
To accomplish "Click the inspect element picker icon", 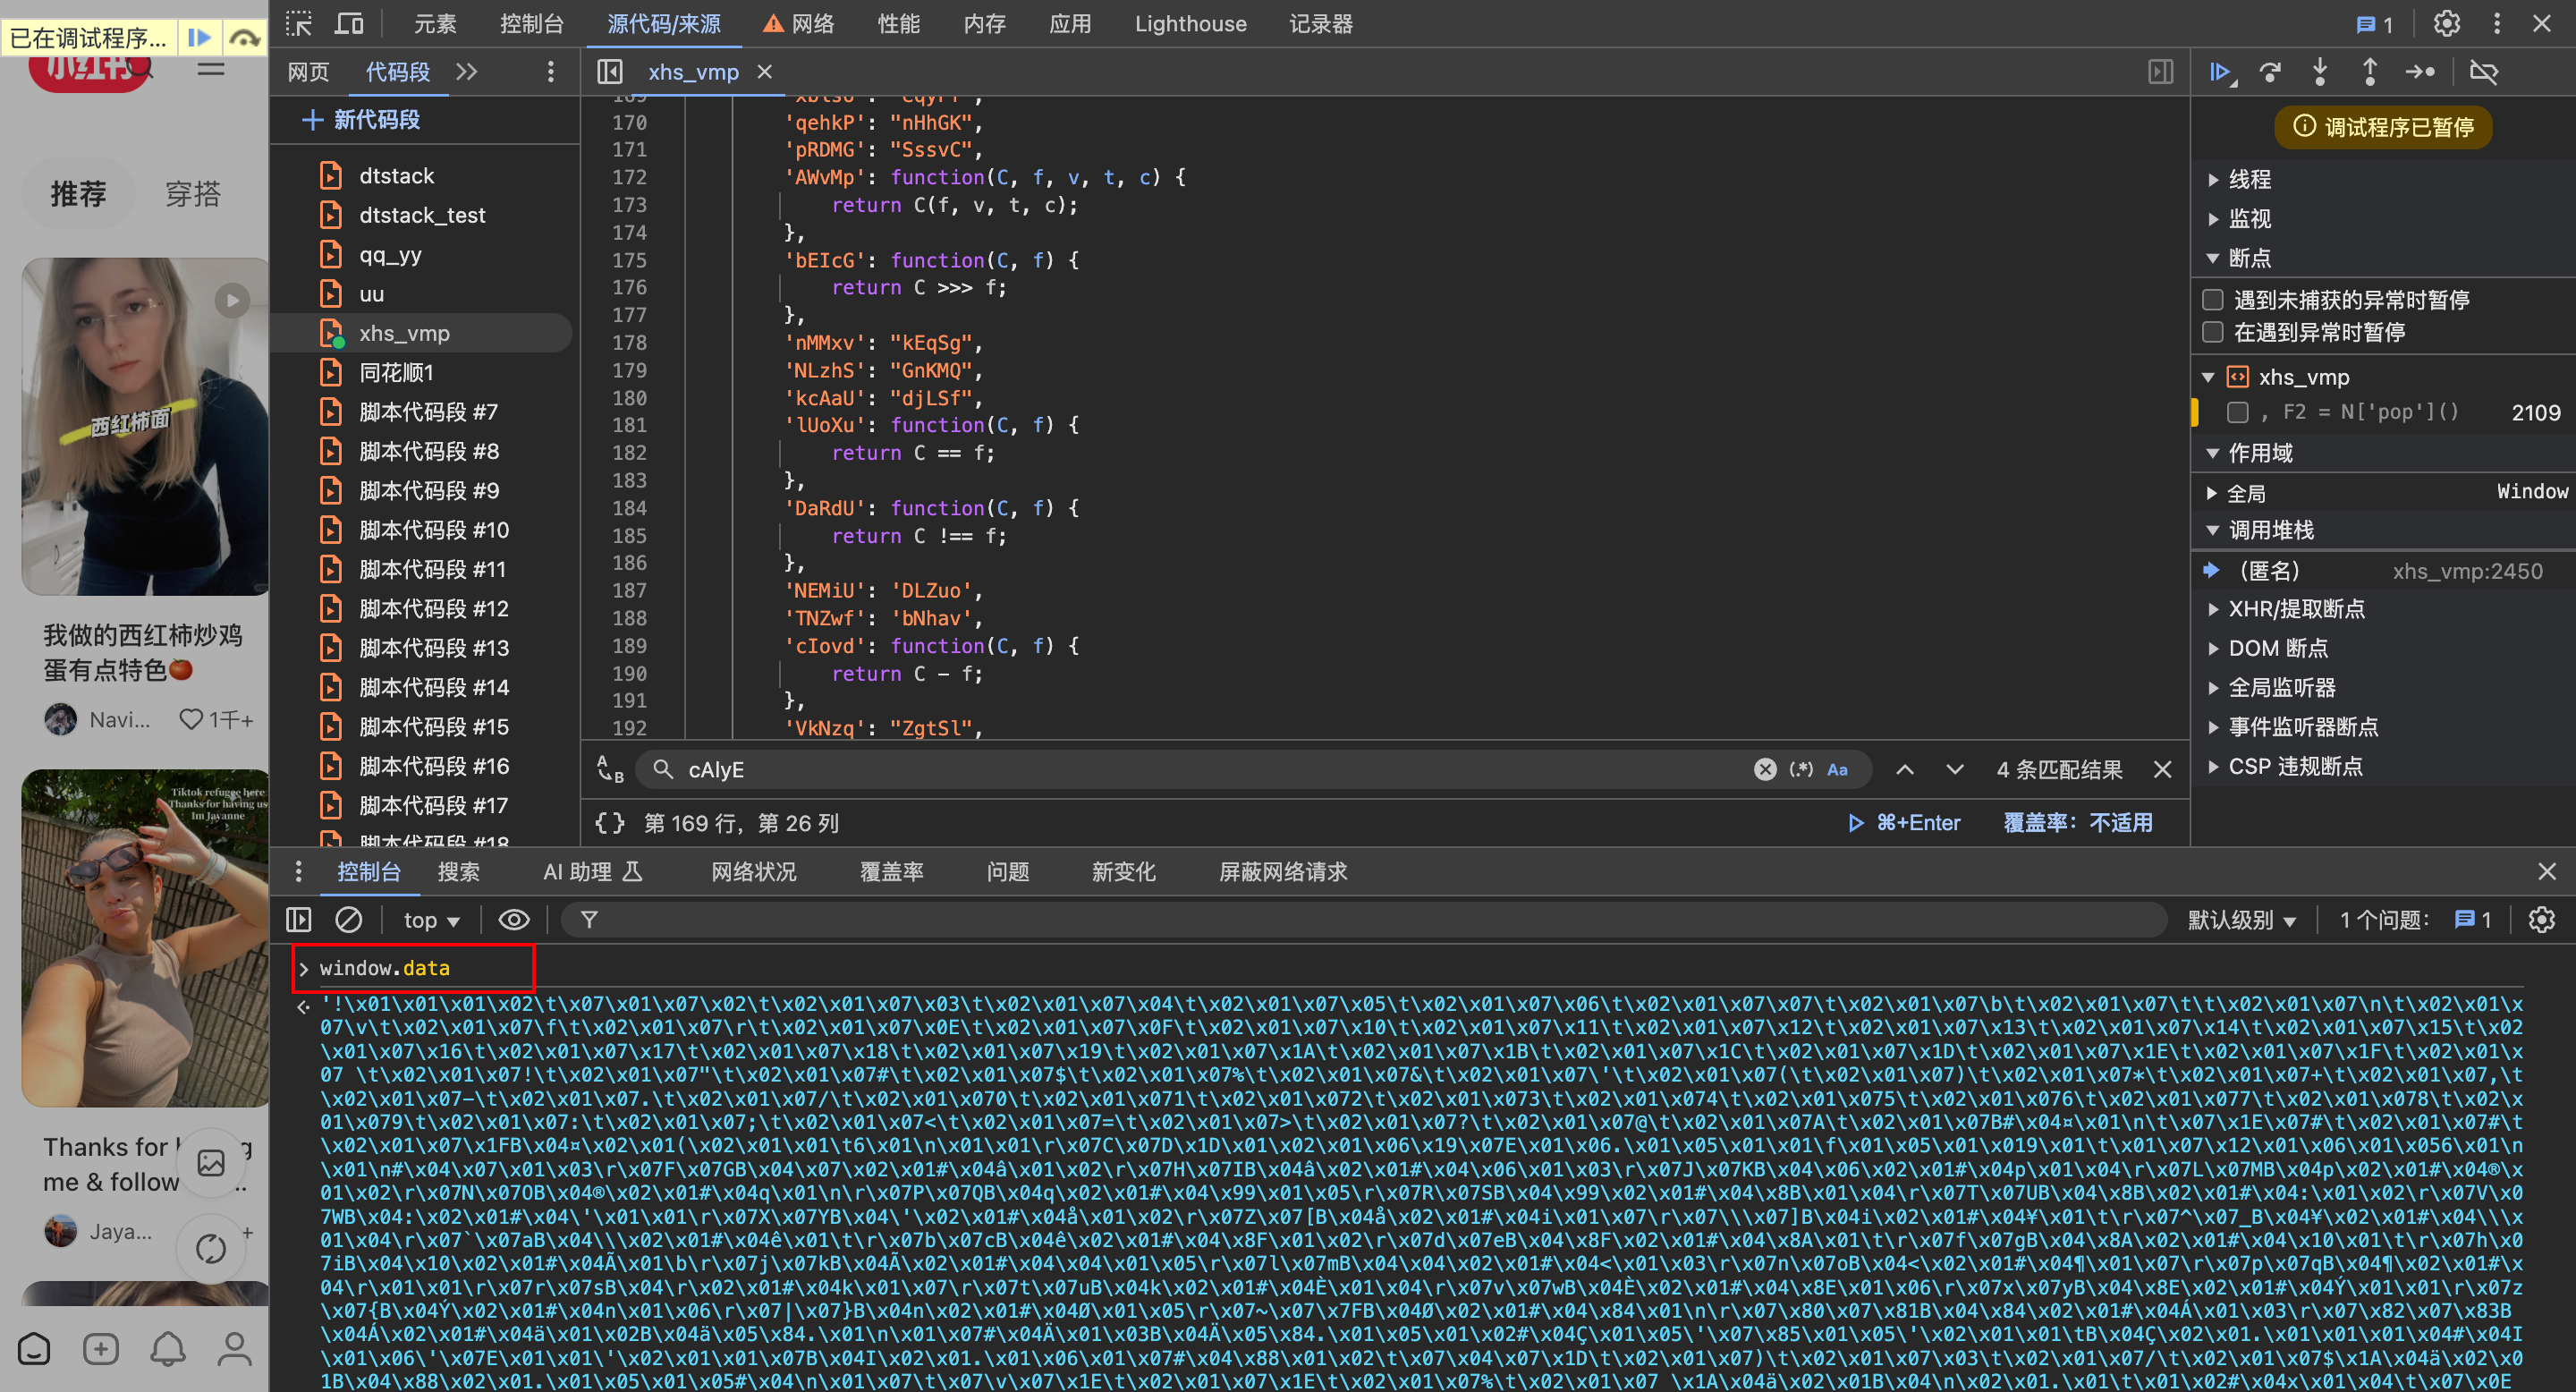I will 299,23.
